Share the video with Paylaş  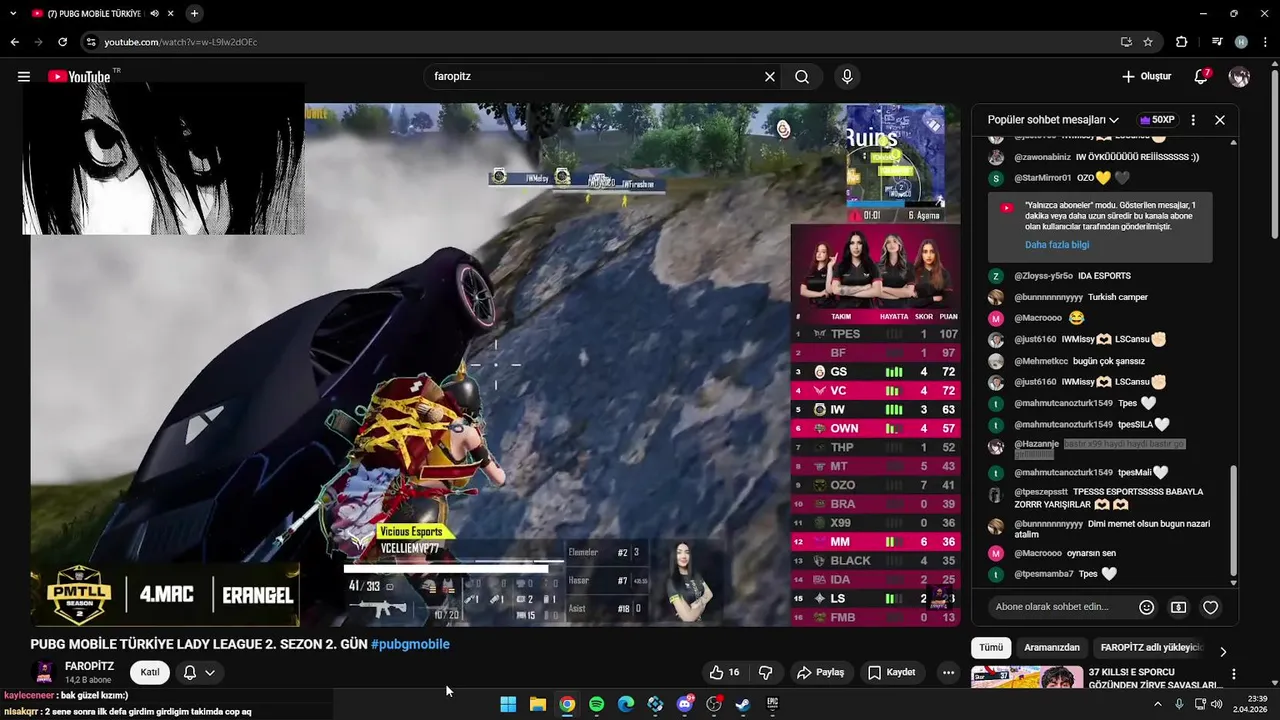tap(821, 672)
